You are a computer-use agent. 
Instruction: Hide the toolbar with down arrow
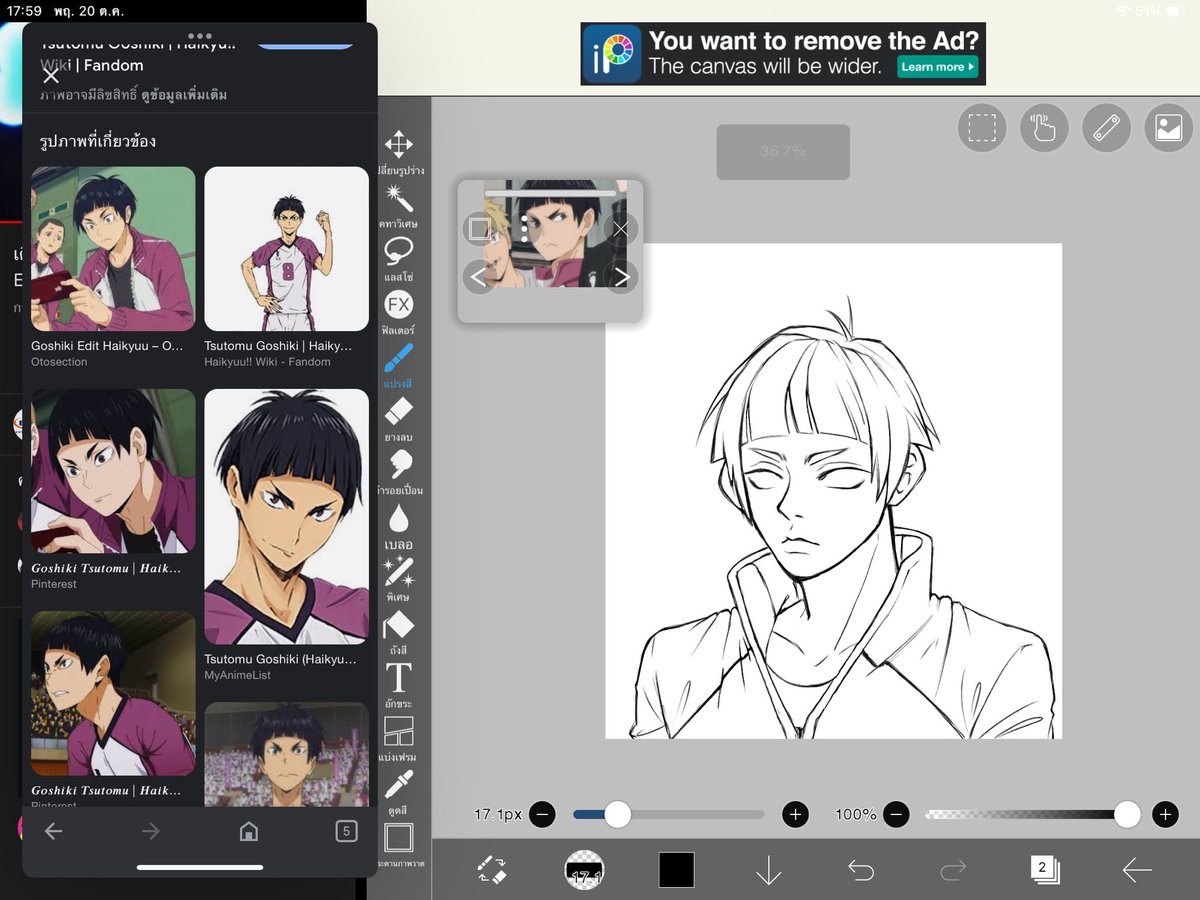pos(768,871)
